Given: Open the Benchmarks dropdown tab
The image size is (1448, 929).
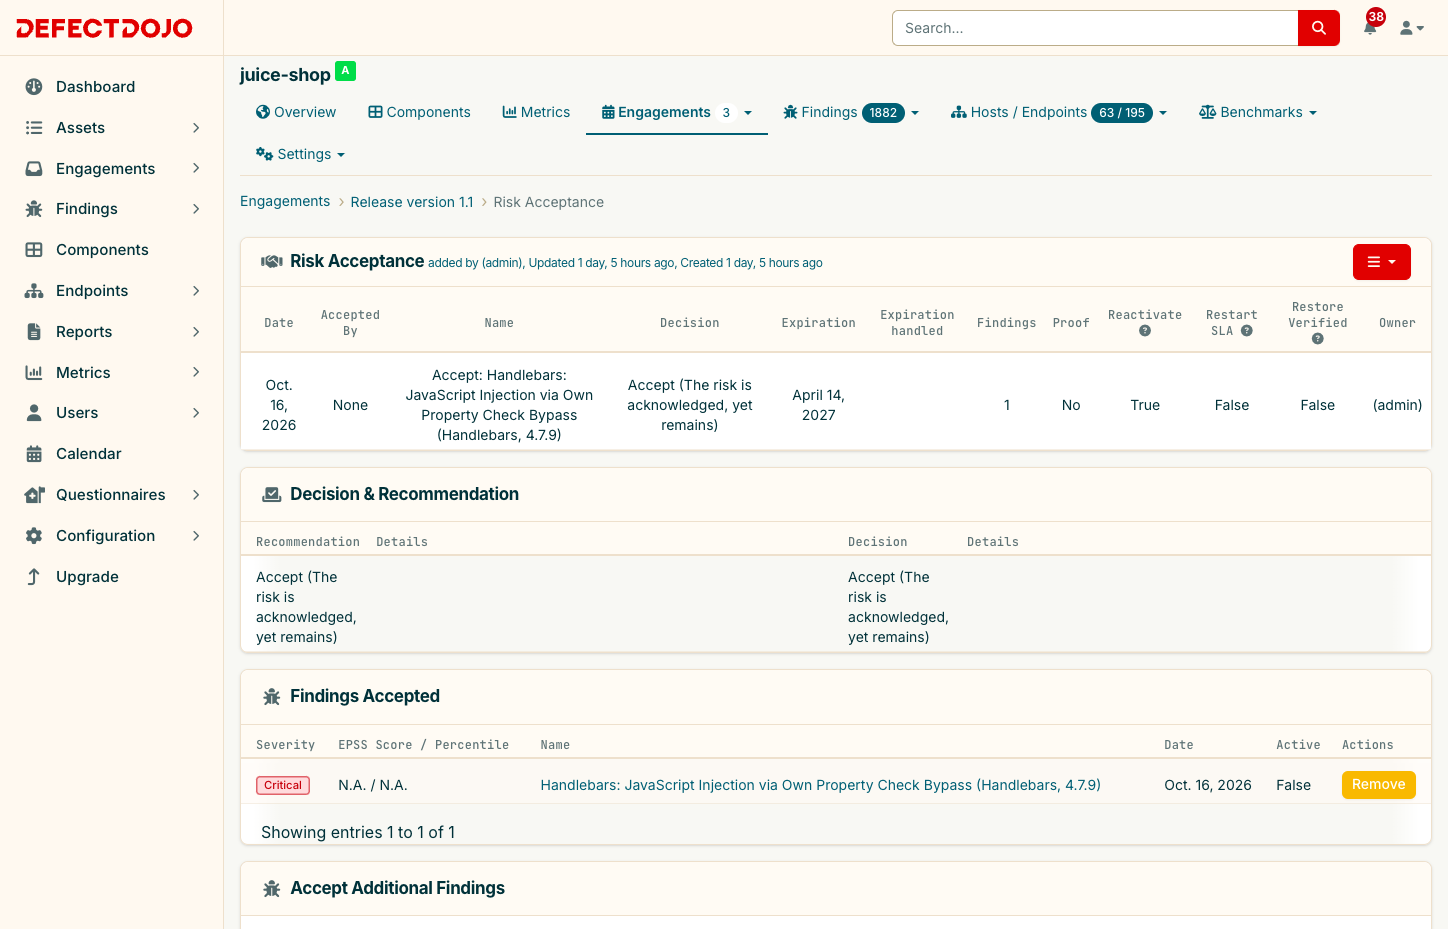Looking at the screenshot, I should coord(1258,112).
